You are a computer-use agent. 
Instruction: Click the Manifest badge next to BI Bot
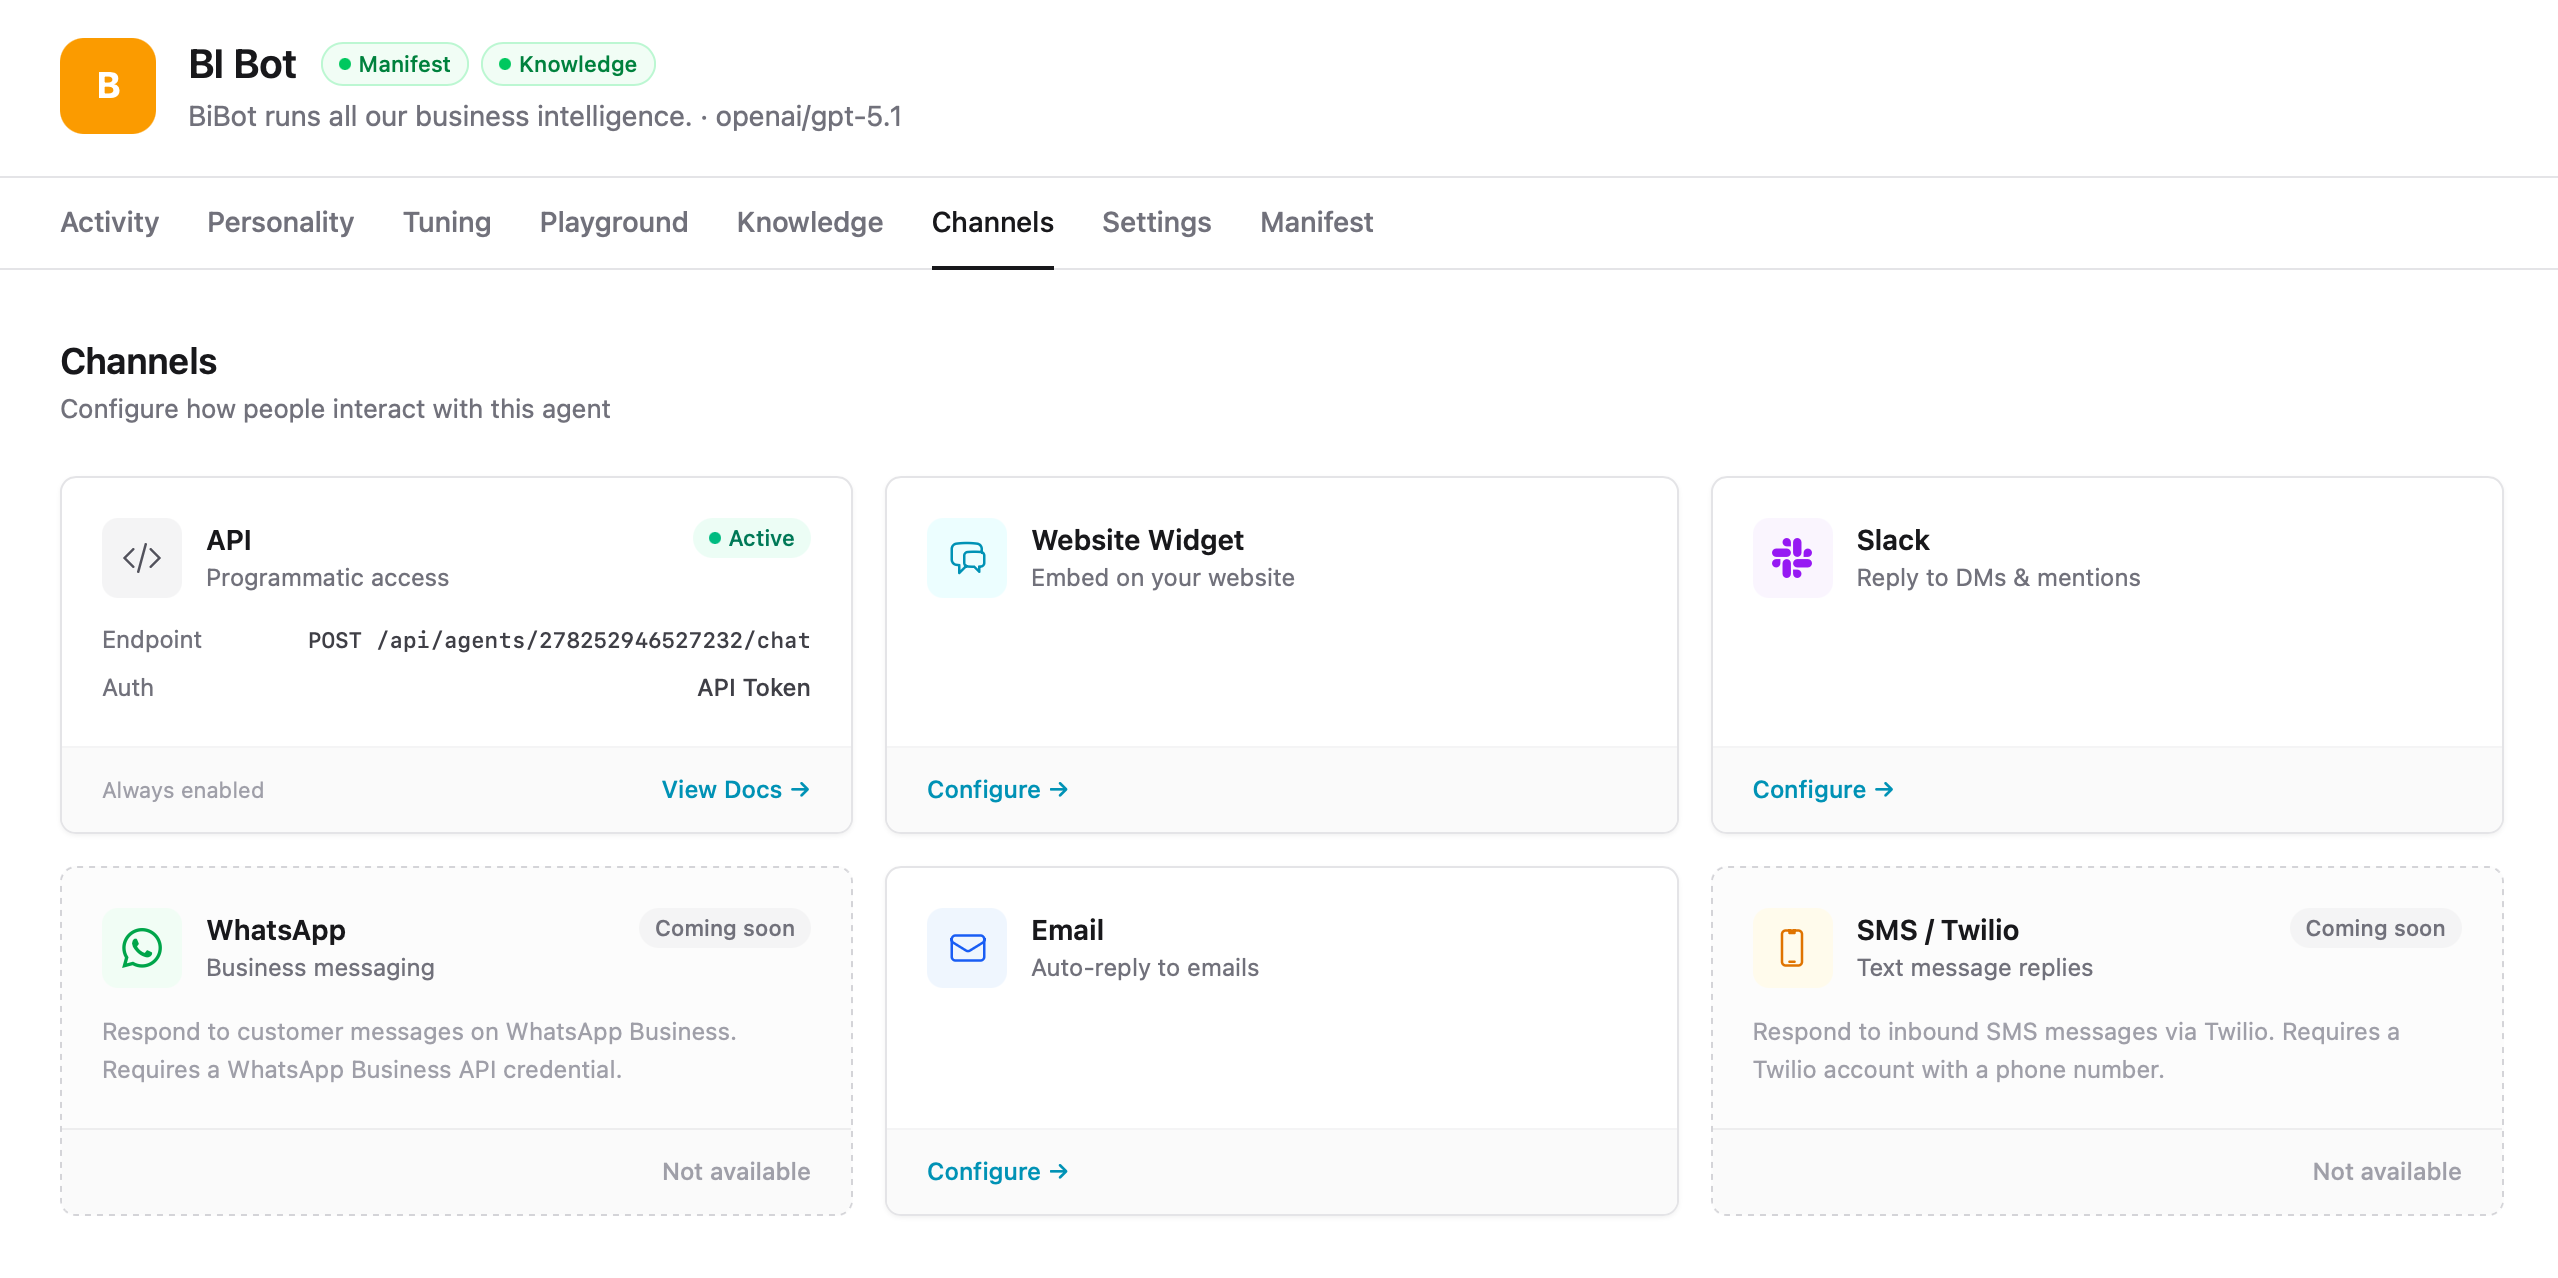394,63
